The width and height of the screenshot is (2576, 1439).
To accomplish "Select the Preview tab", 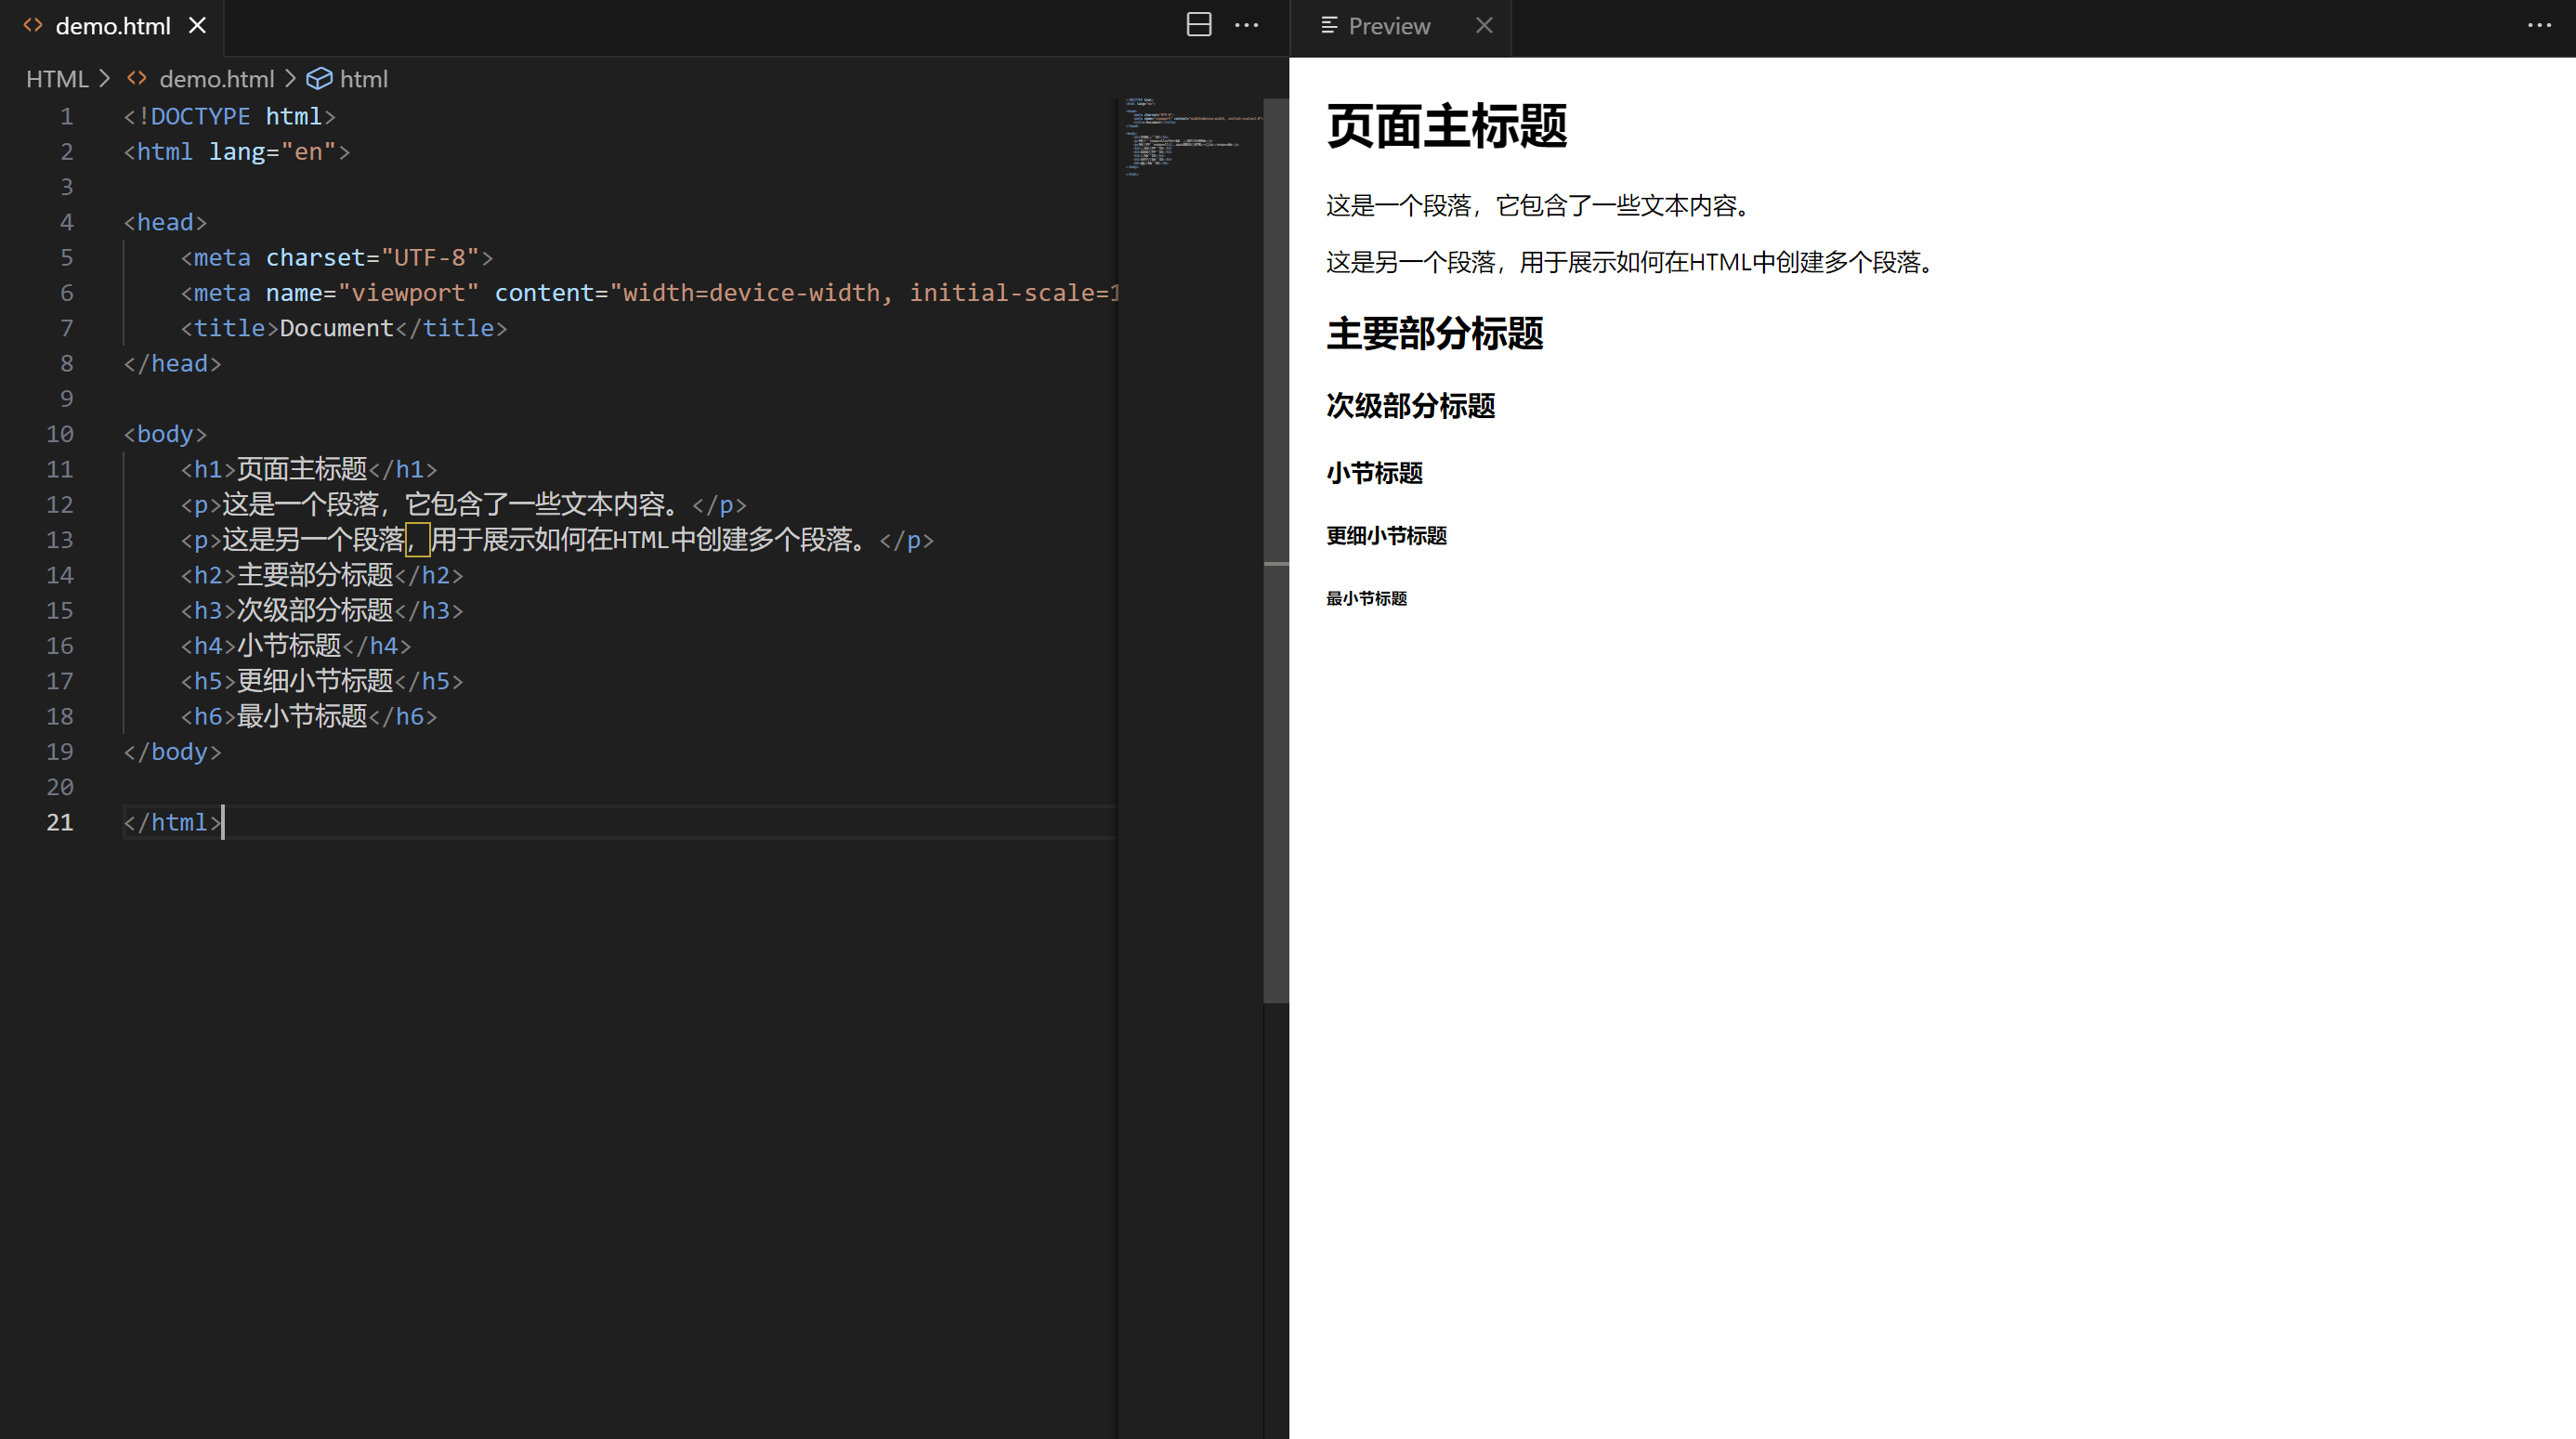I will click(1389, 26).
